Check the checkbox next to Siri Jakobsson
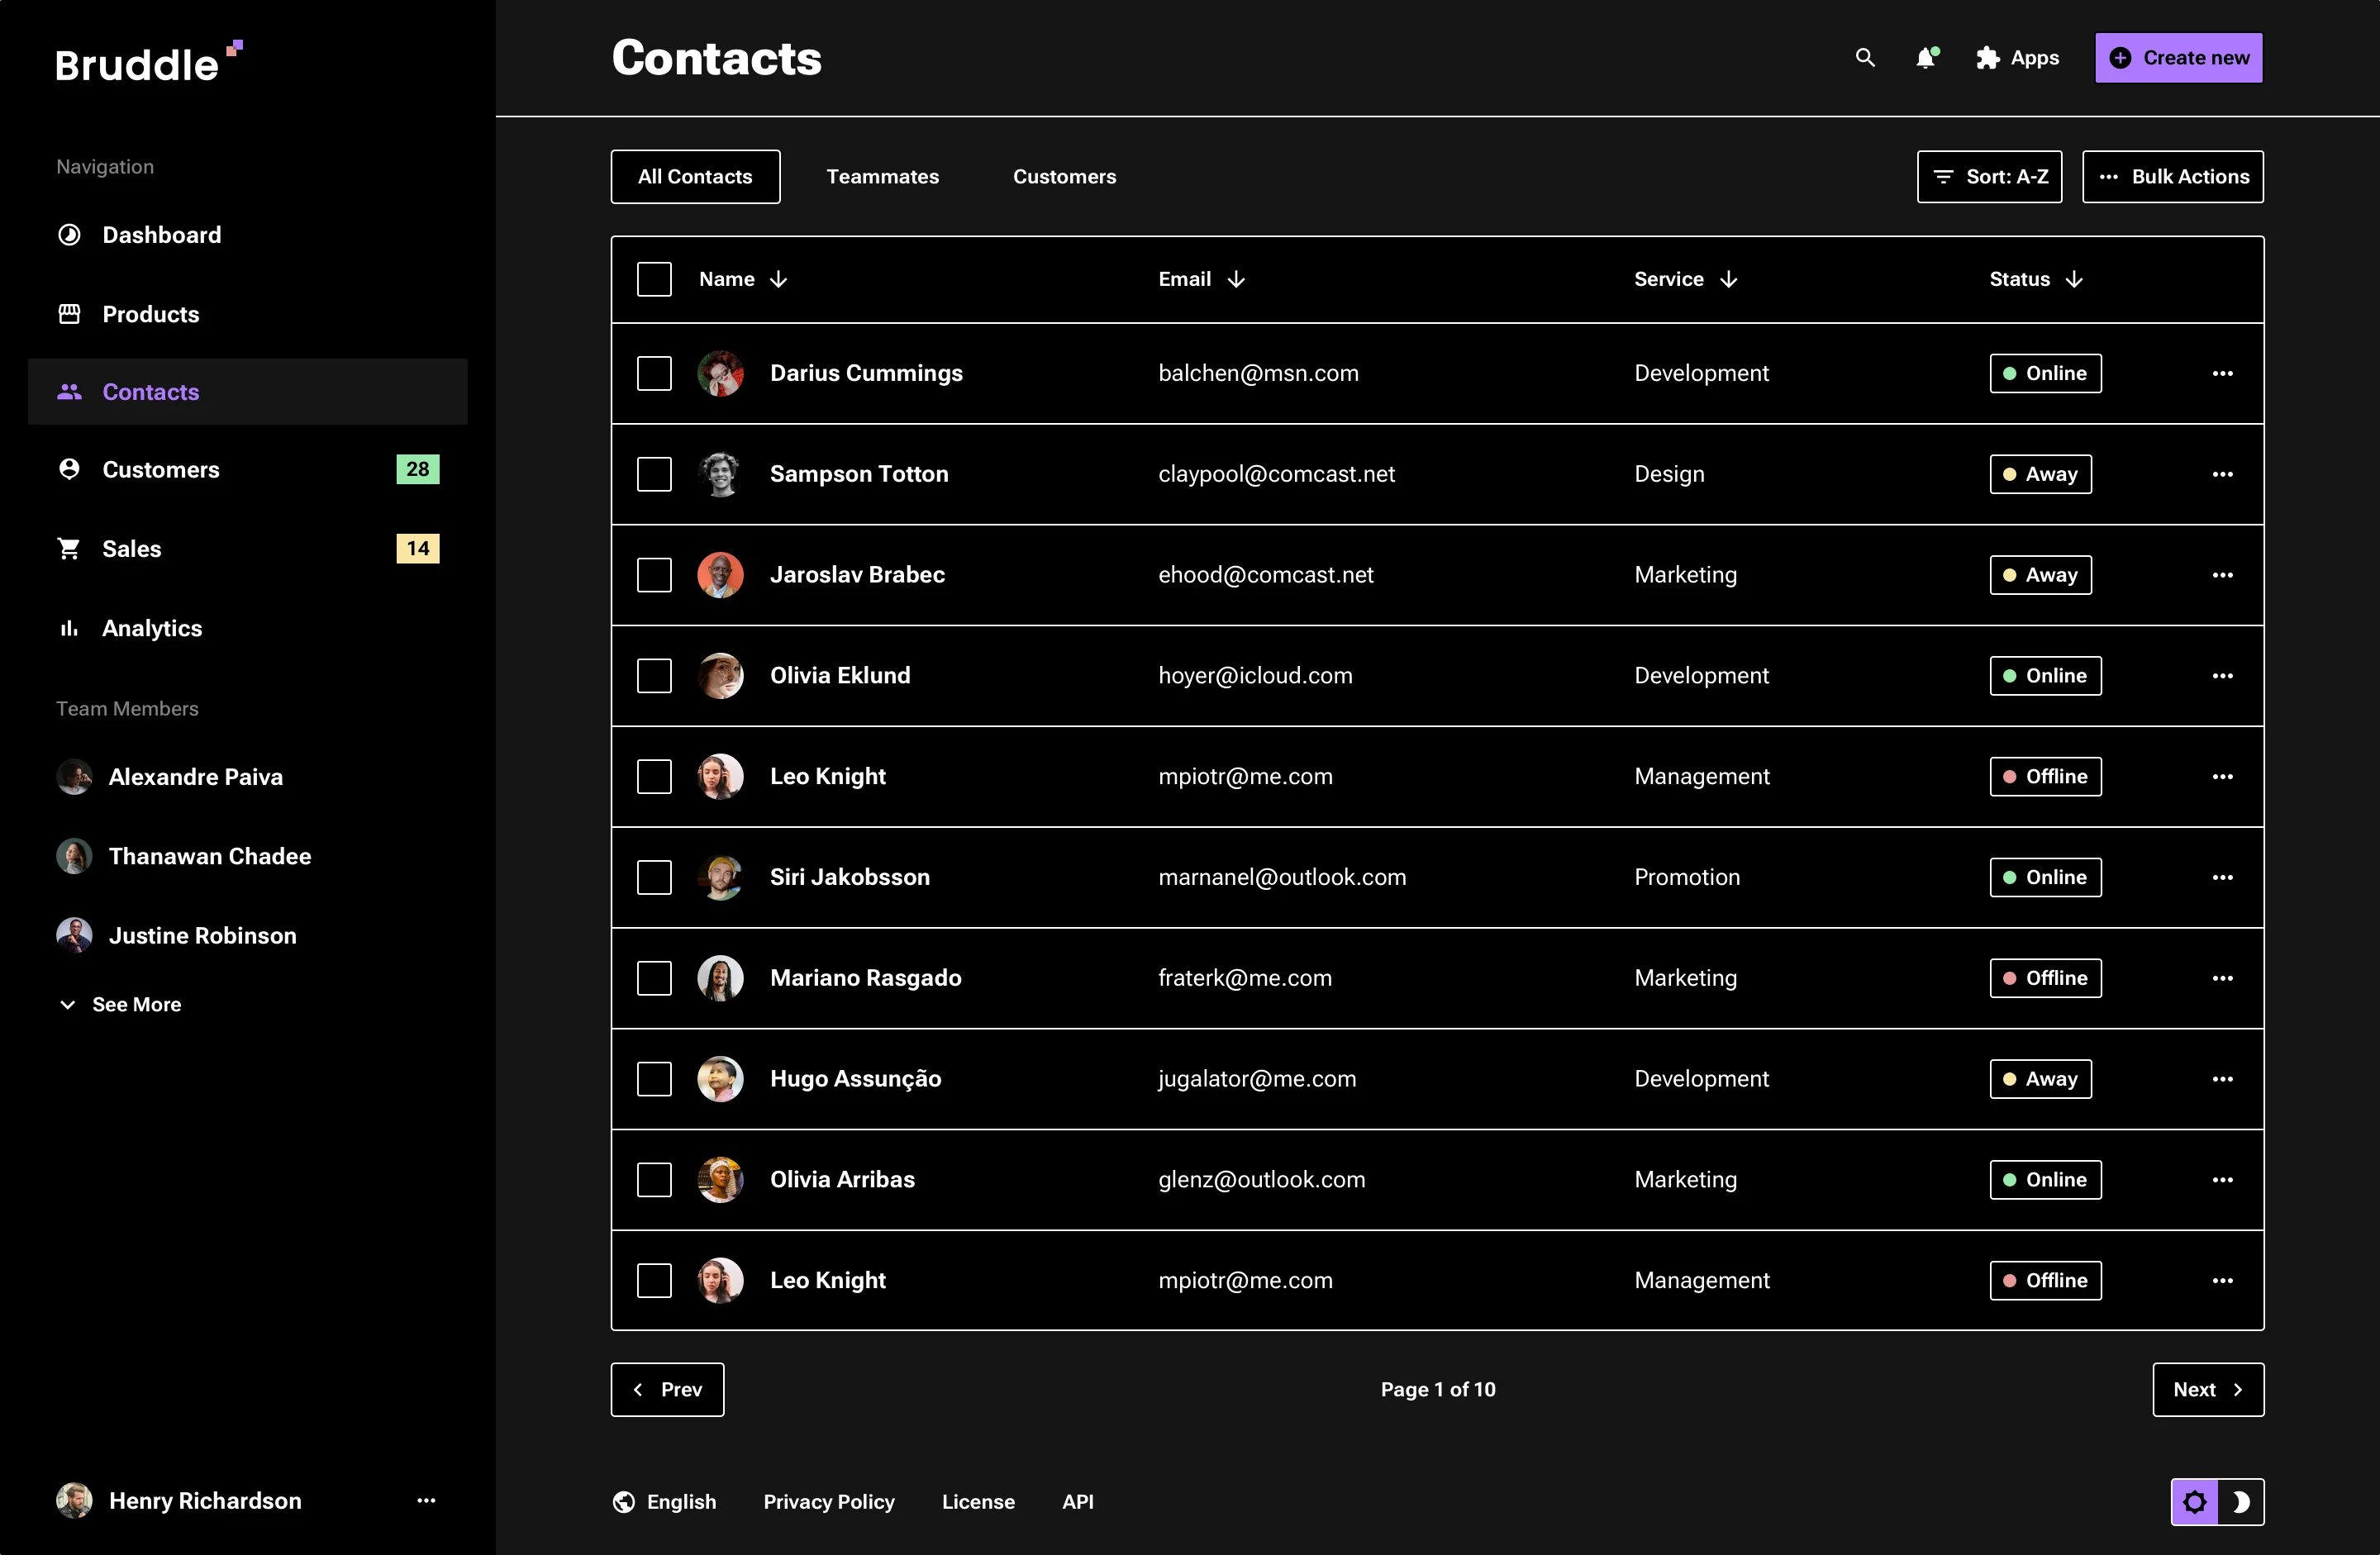This screenshot has height=1555, width=2380. tap(654, 877)
